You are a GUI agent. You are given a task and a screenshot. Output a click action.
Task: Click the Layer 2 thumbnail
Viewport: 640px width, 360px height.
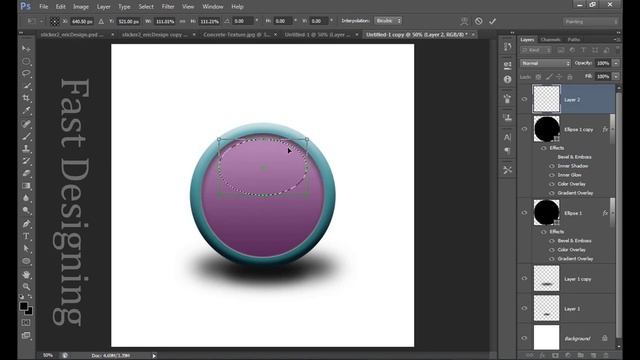[546, 99]
